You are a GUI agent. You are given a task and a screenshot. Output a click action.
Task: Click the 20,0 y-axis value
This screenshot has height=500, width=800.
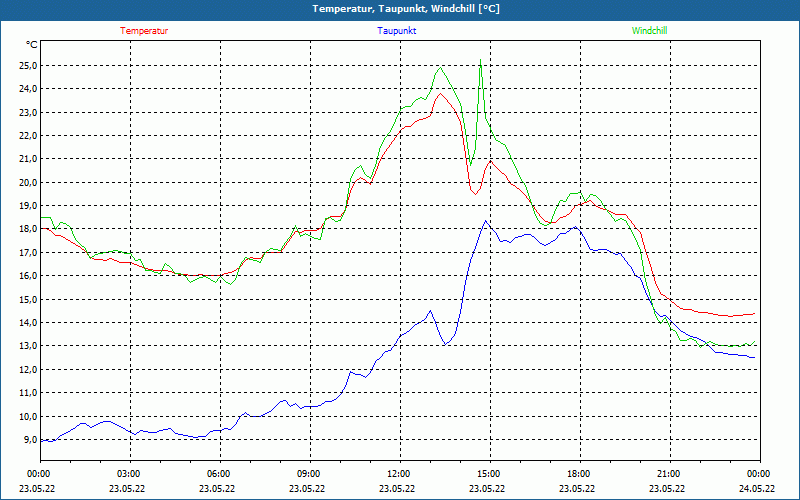[28, 182]
